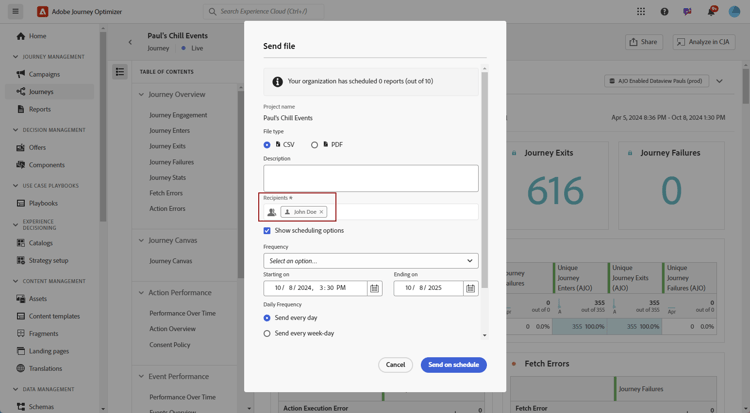Jump to Consent Policy in contents
The height and width of the screenshot is (413, 750).
point(169,345)
